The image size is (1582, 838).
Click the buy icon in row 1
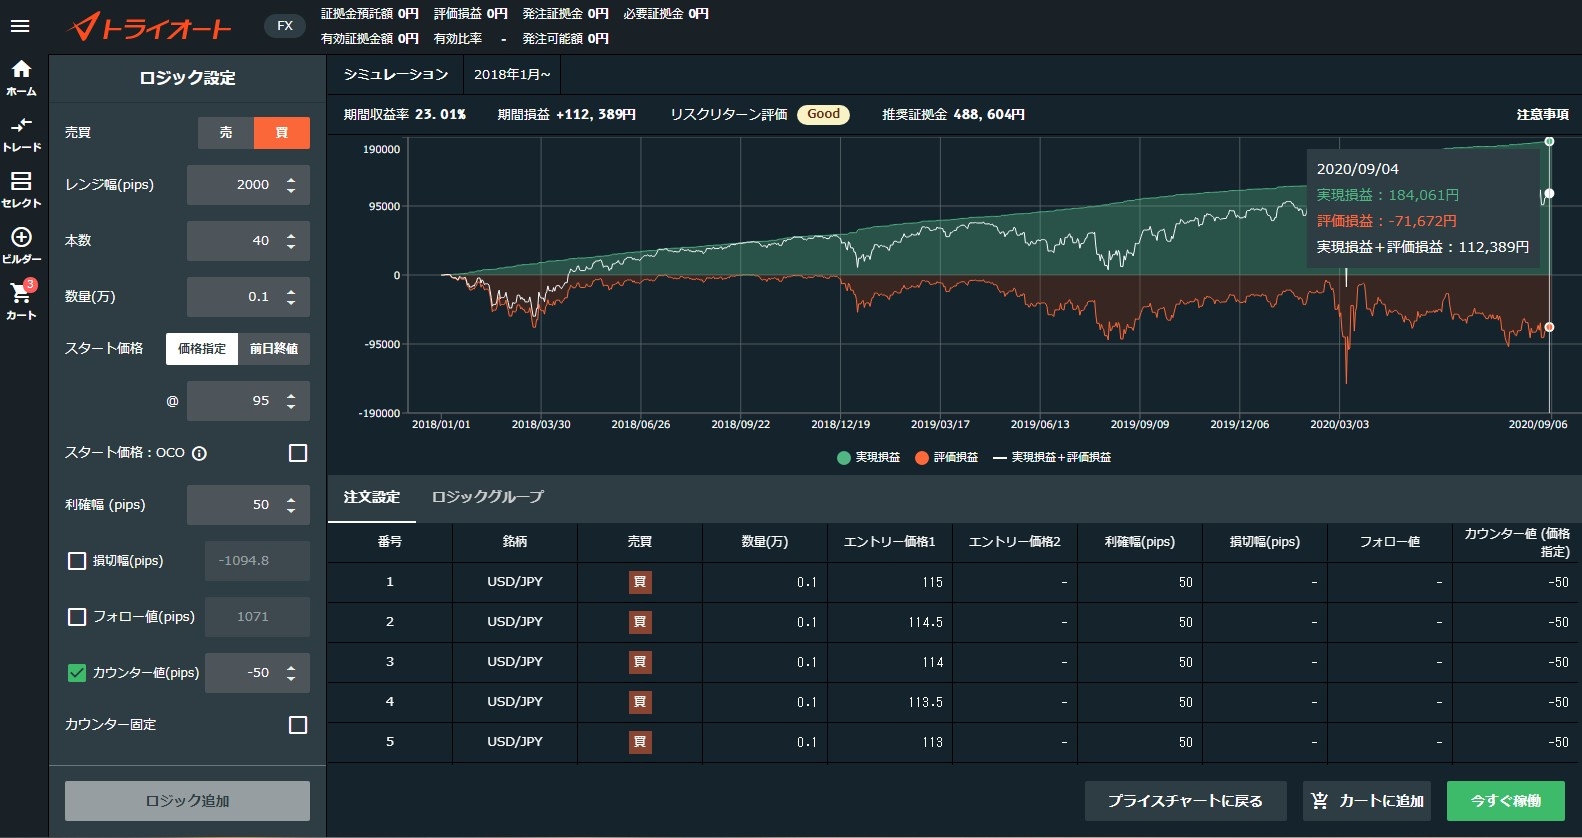[640, 582]
